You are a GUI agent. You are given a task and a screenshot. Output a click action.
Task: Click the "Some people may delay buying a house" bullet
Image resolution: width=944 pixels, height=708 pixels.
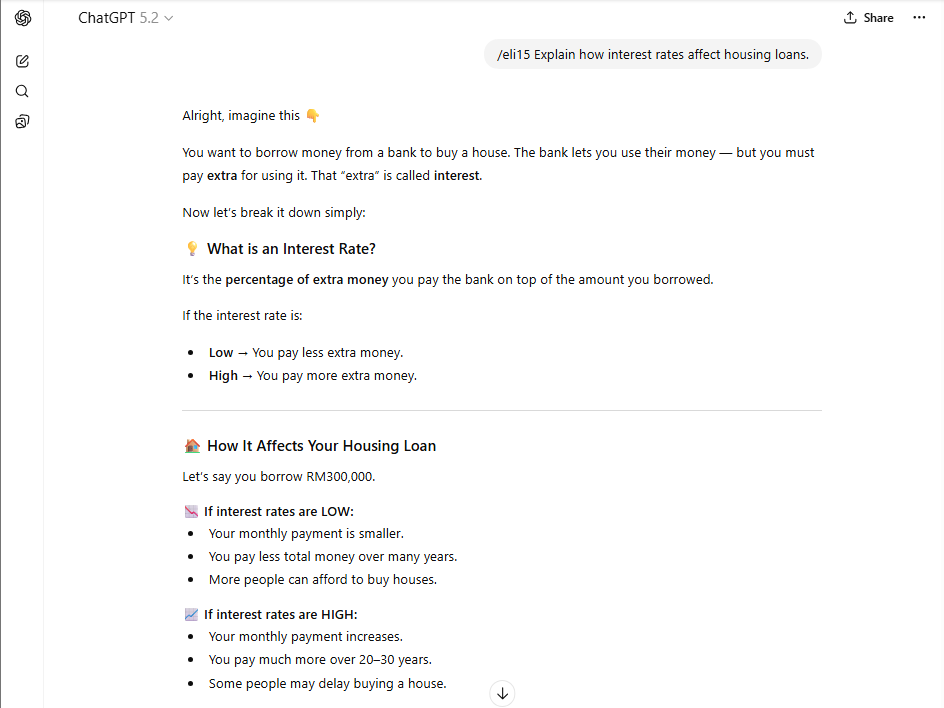pyautogui.click(x=327, y=684)
